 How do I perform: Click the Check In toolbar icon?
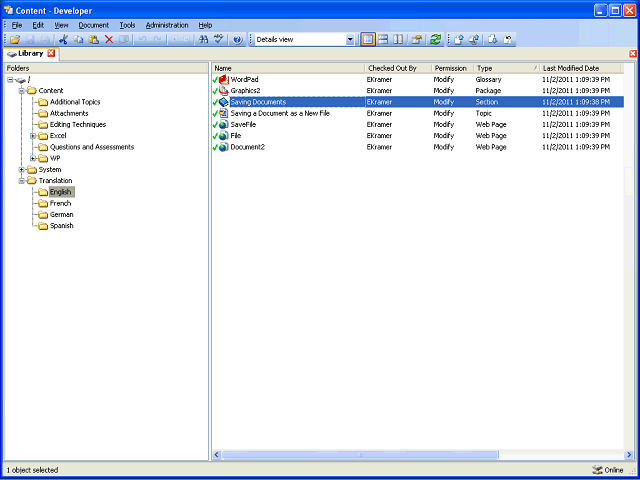pyautogui.click(x=459, y=40)
